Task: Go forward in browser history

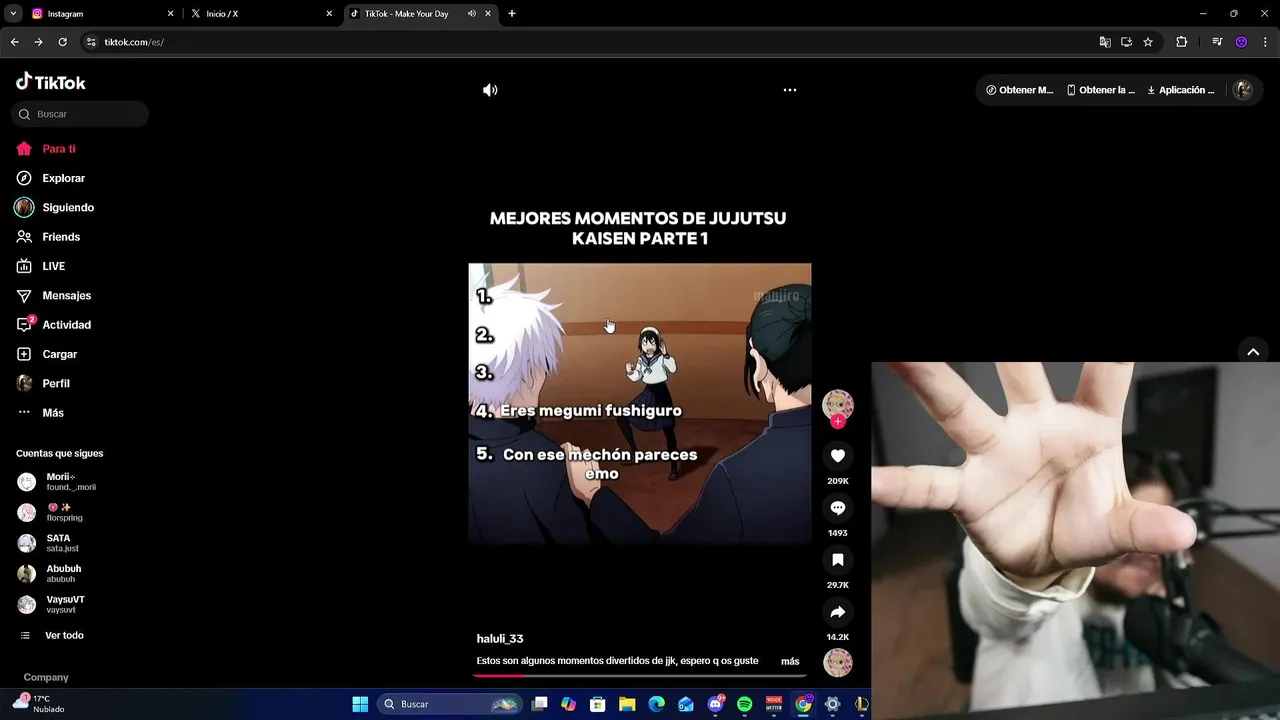Action: pos(38,42)
